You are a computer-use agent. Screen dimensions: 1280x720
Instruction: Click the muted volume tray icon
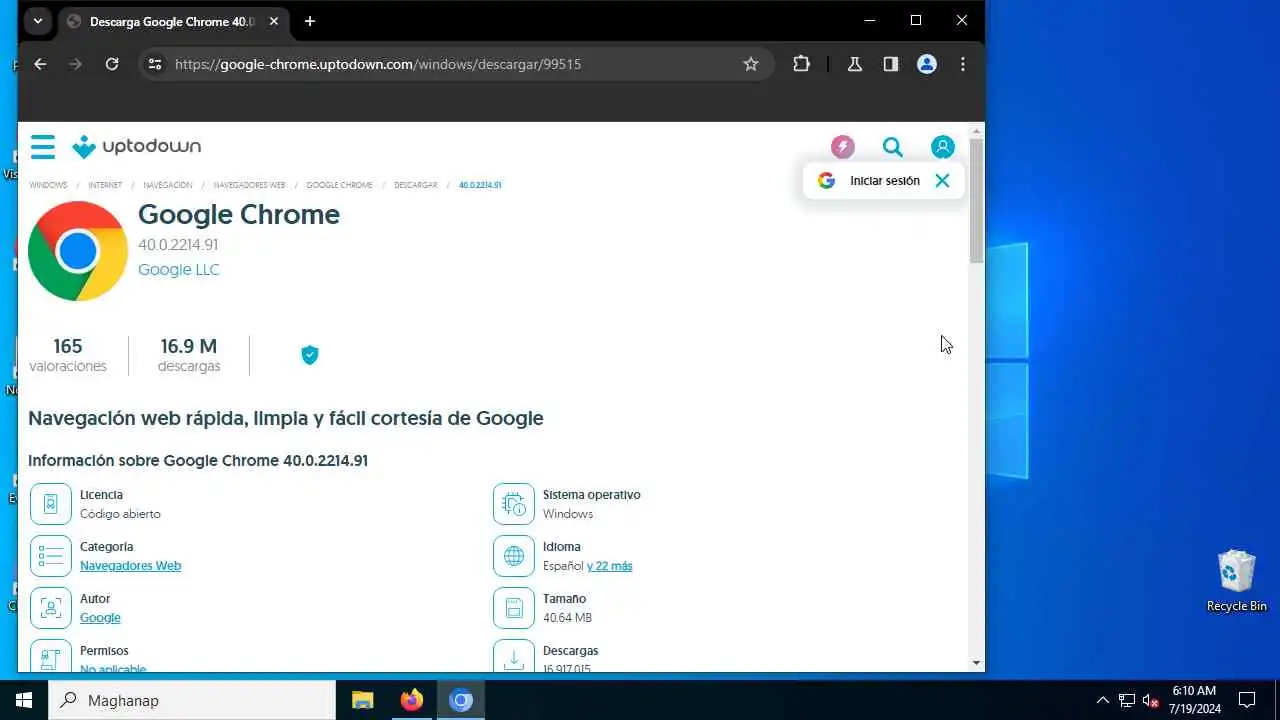click(x=1151, y=700)
